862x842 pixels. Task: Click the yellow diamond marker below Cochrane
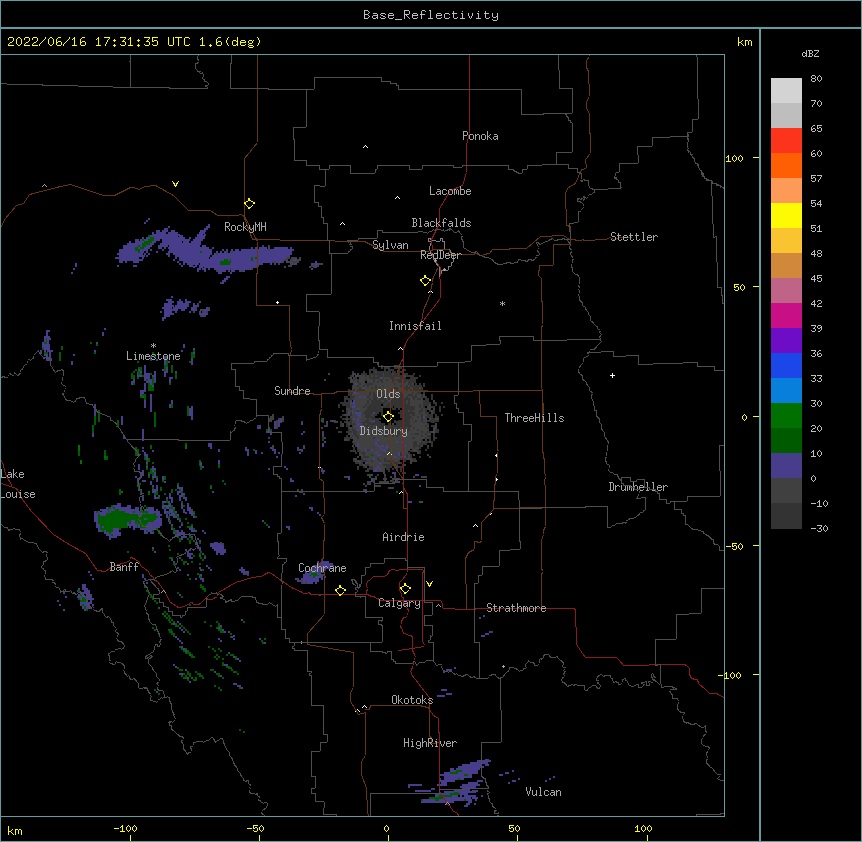[x=340, y=590]
